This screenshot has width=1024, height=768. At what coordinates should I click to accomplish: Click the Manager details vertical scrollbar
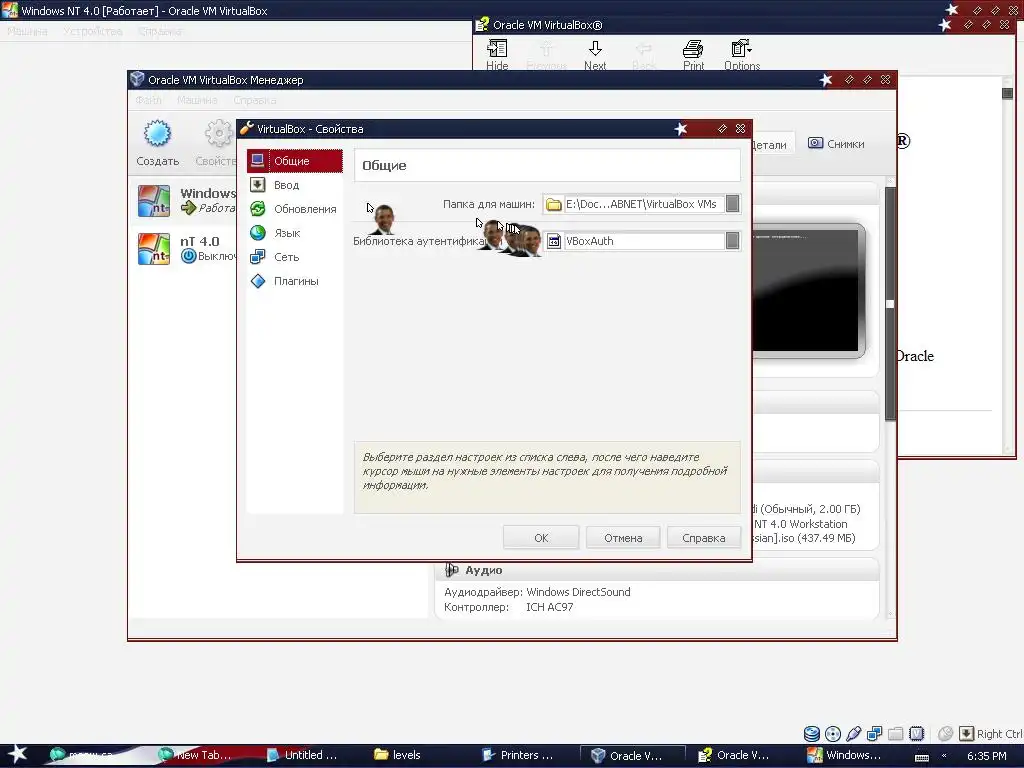coord(890,304)
